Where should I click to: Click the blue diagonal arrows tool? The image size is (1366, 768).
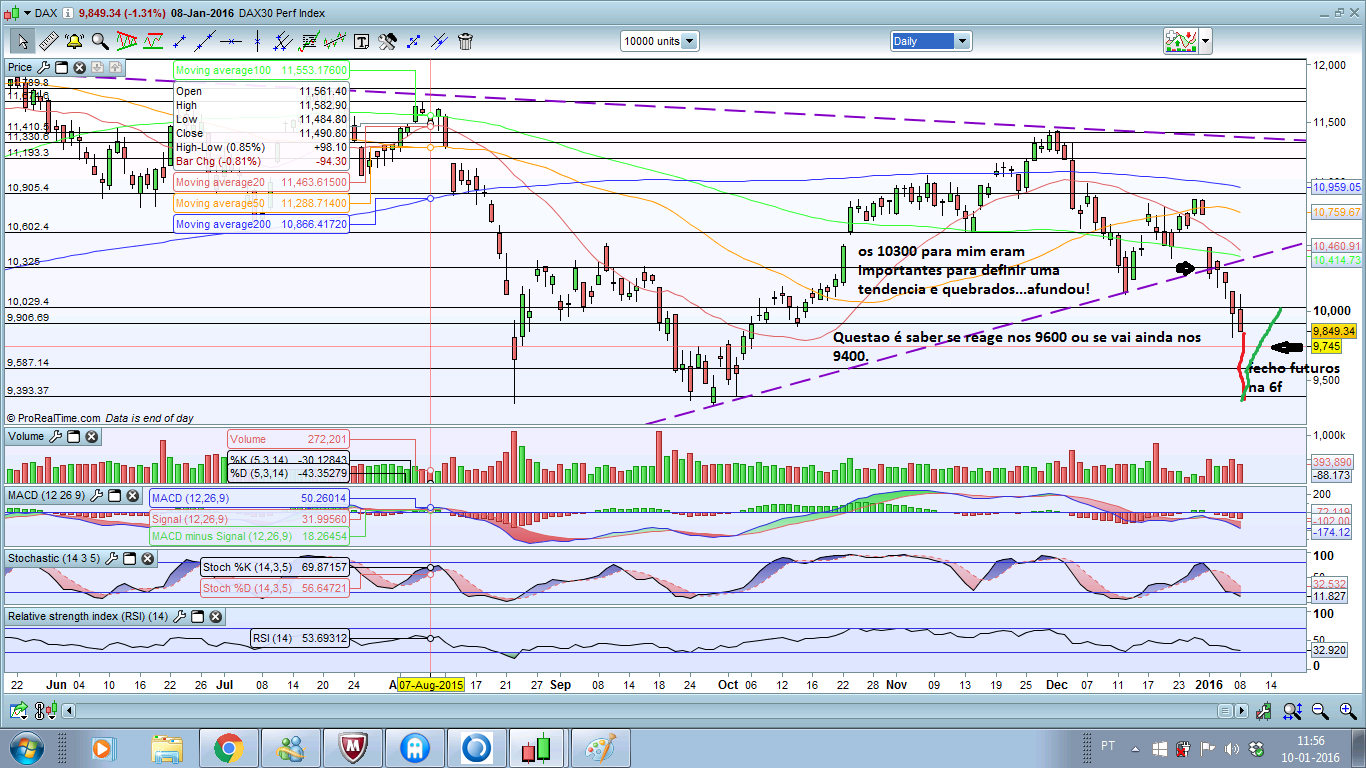click(x=413, y=41)
